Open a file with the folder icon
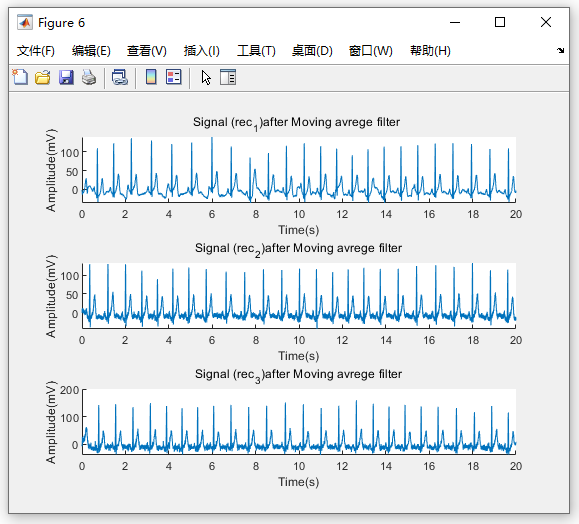The height and width of the screenshot is (524, 579). pyautogui.click(x=43, y=77)
